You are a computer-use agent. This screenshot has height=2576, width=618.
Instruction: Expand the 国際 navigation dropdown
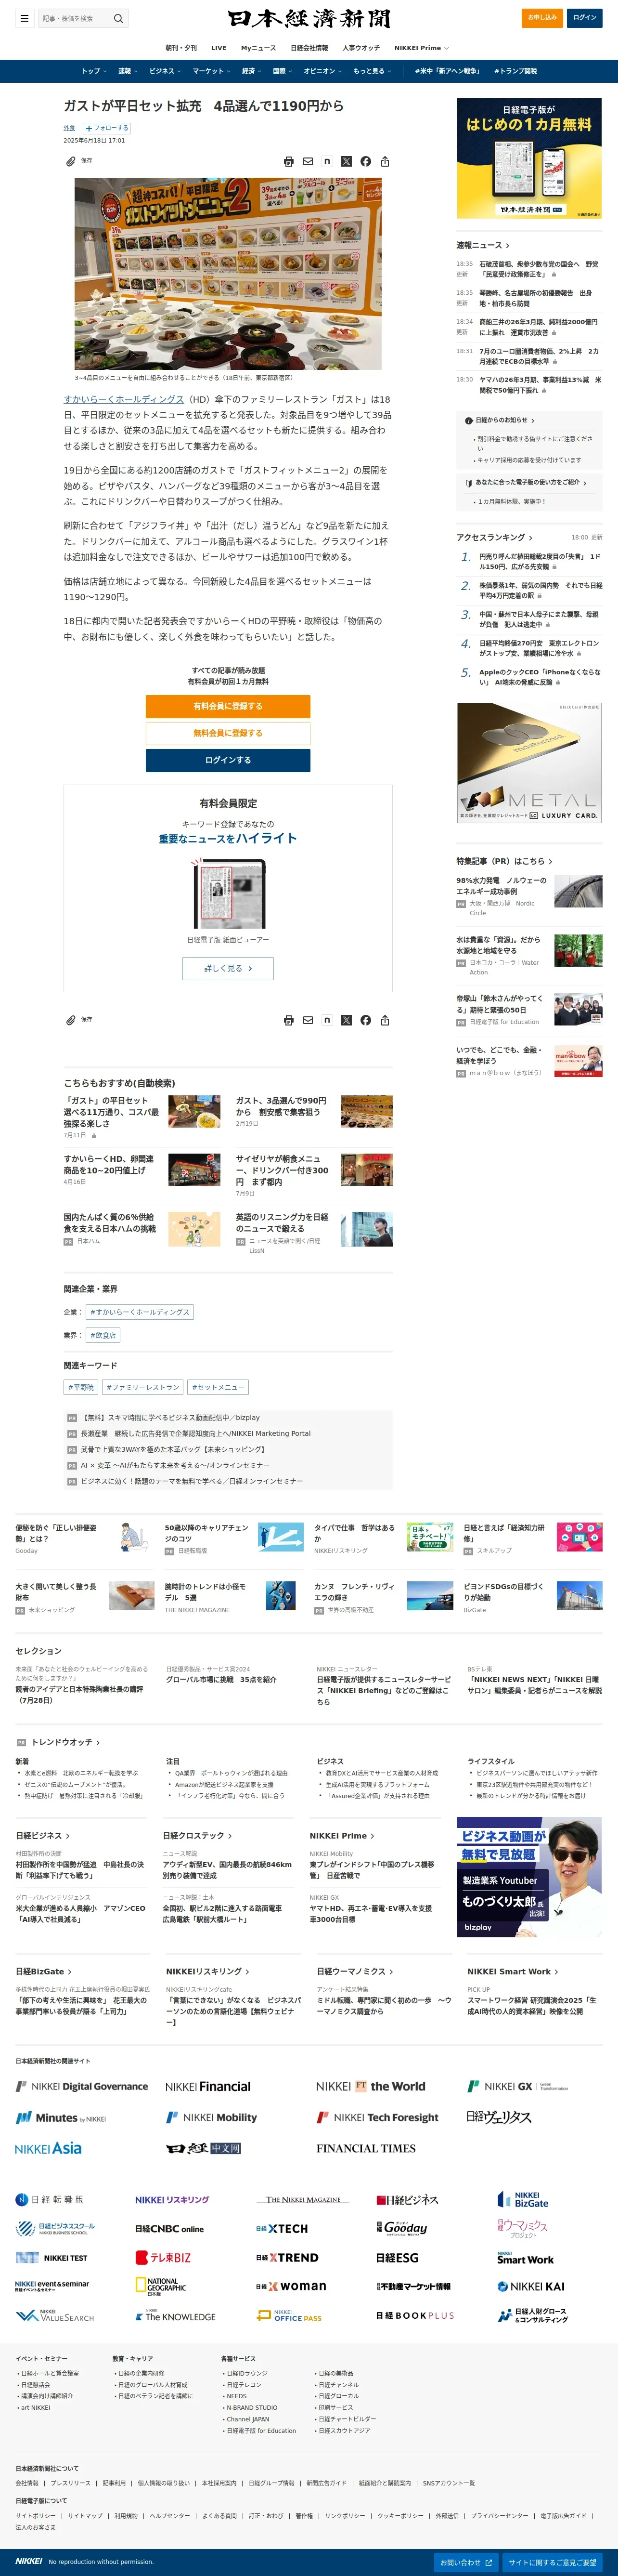[282, 71]
